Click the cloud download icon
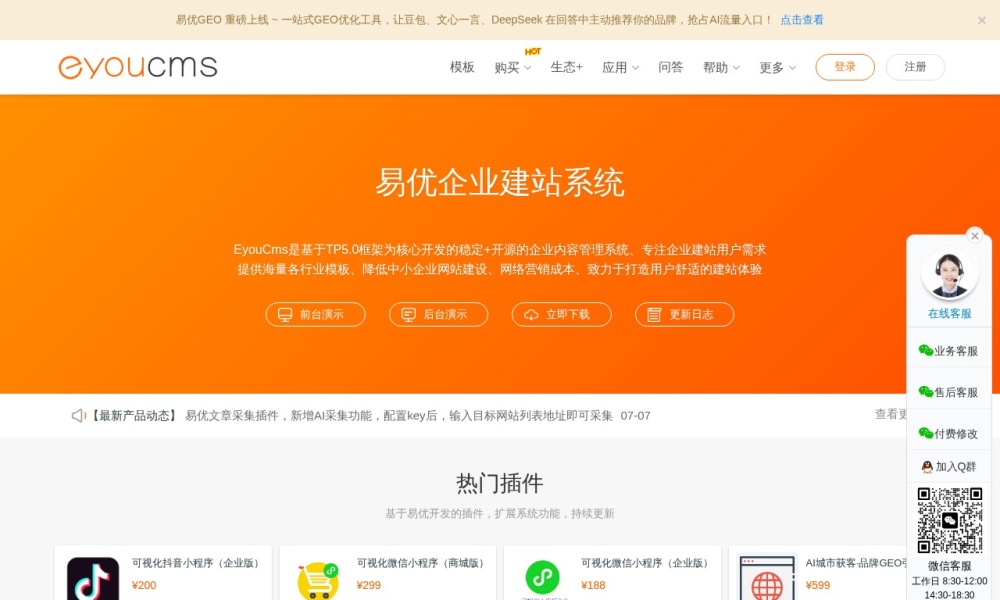Screen dimensions: 1000x600 point(531,314)
